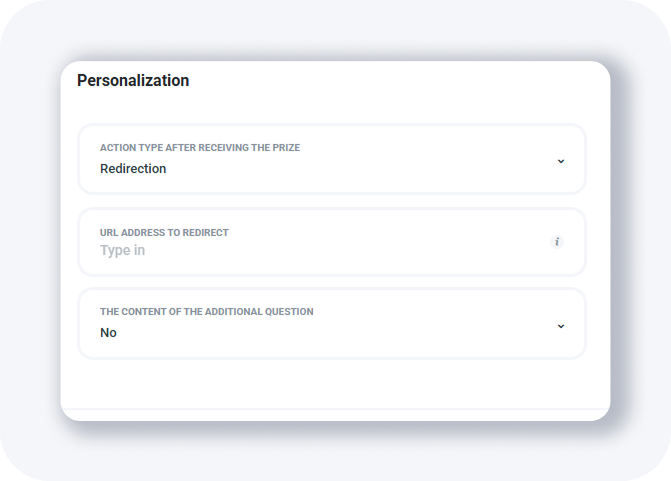Show the redirect URL help tooltip
This screenshot has width=671, height=481.
pyautogui.click(x=557, y=242)
